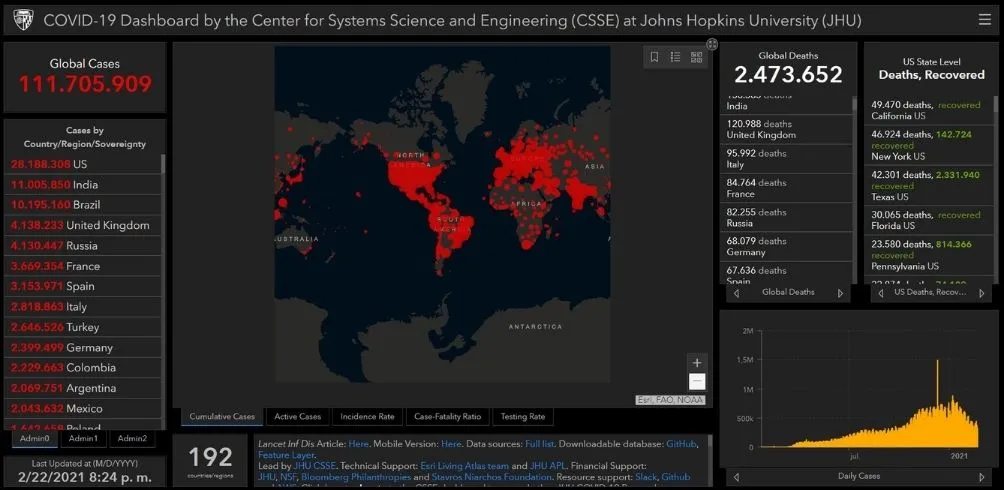Expand the map panel to fullscreen
1004x490 pixels.
pyautogui.click(x=712, y=44)
